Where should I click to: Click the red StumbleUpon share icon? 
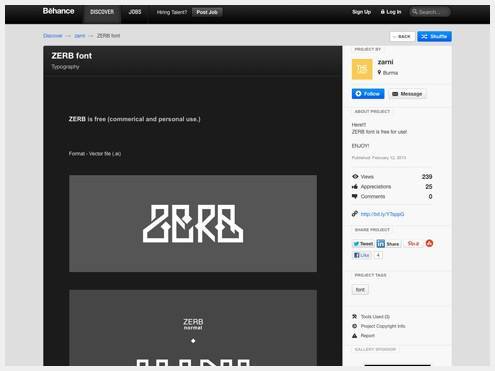429,244
